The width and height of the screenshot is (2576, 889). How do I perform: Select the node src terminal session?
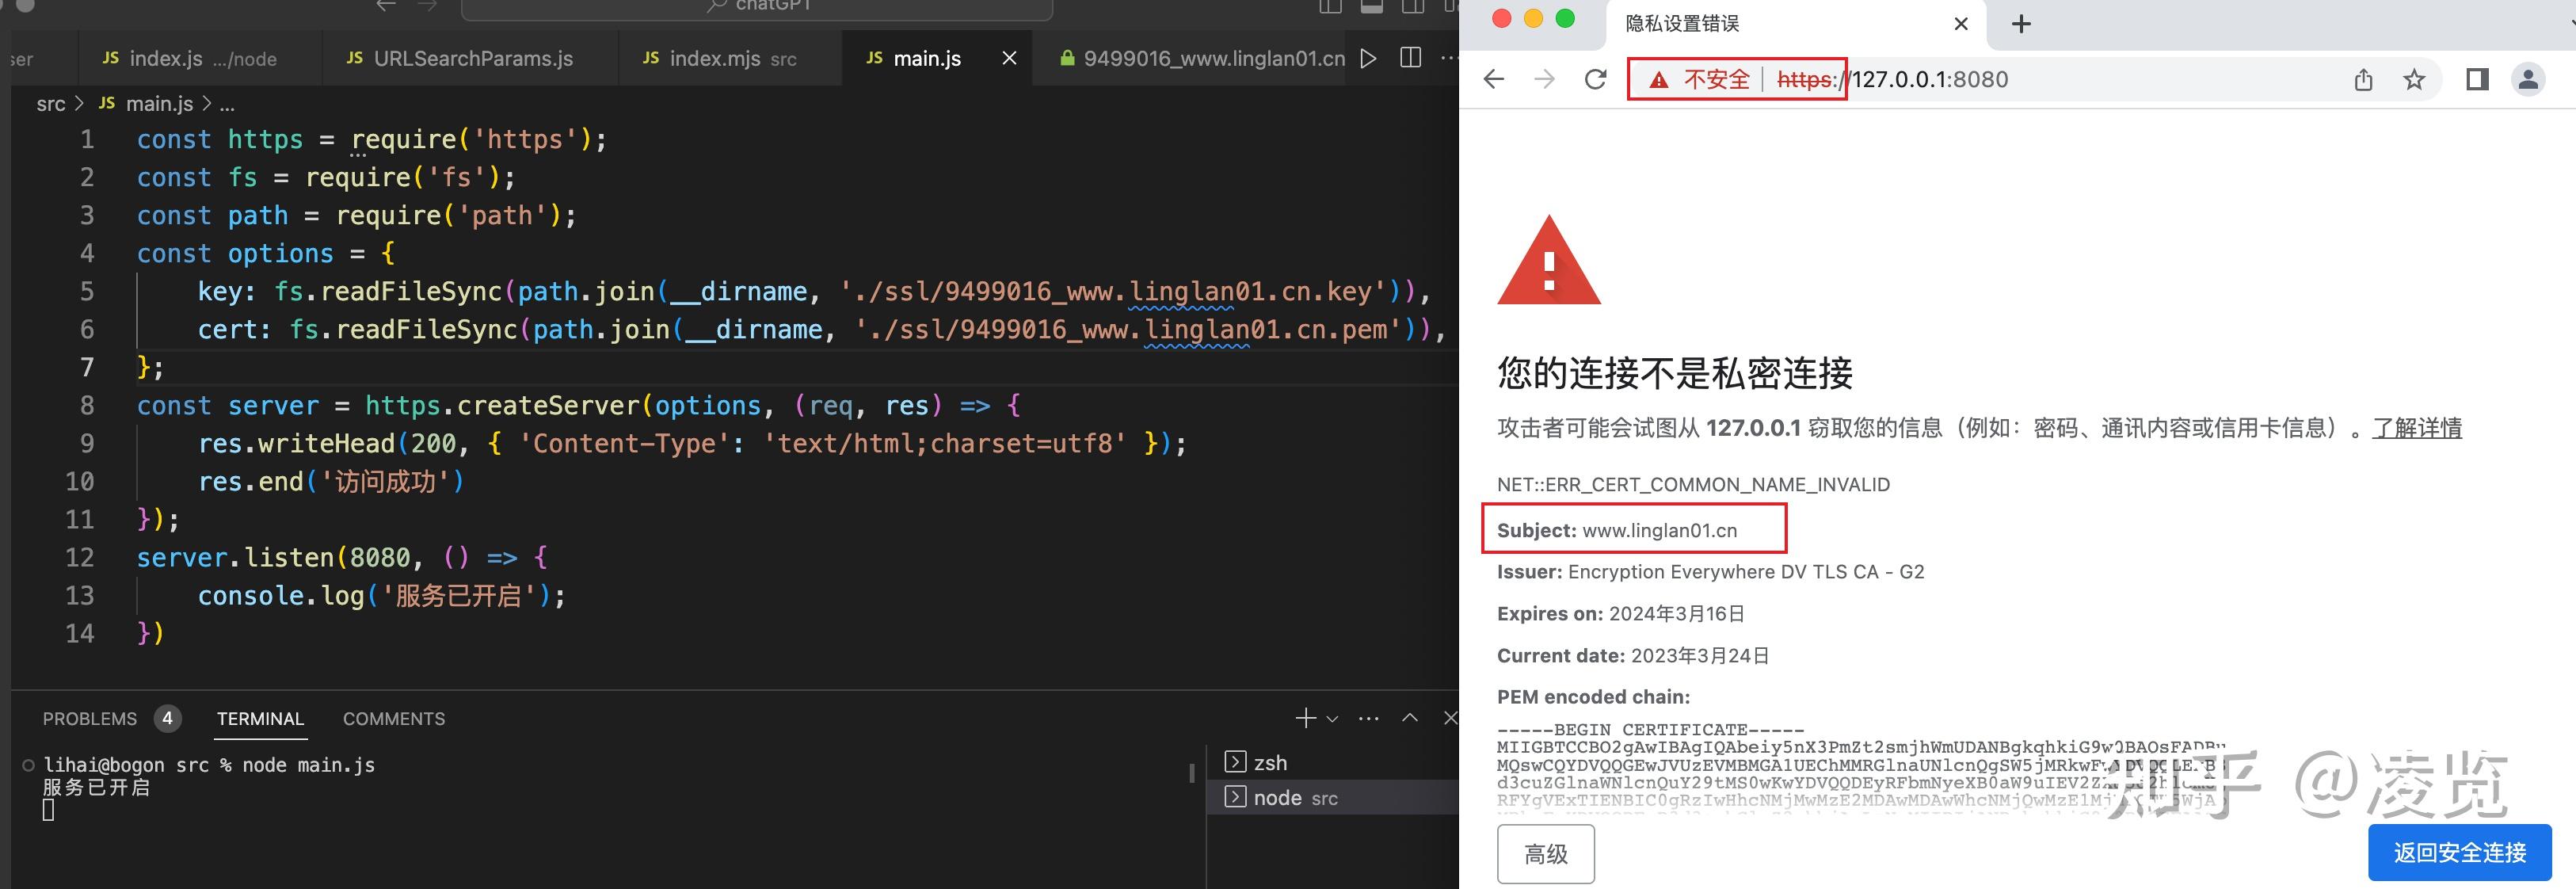(1294, 797)
